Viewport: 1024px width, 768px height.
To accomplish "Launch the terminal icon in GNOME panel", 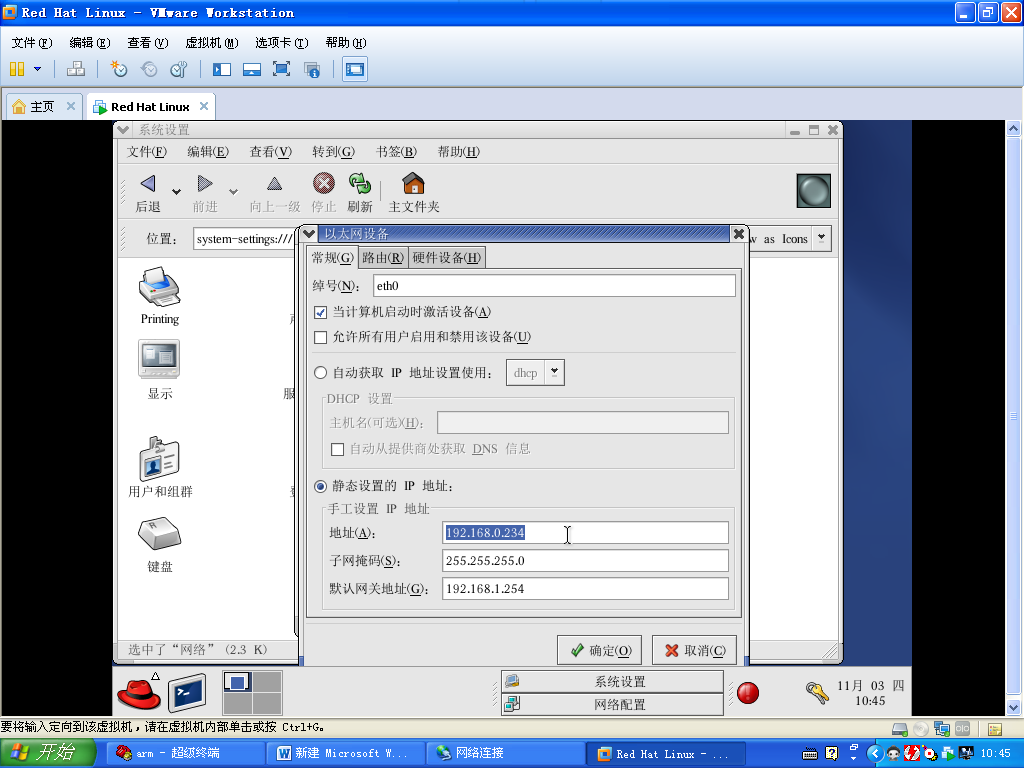I will [187, 693].
